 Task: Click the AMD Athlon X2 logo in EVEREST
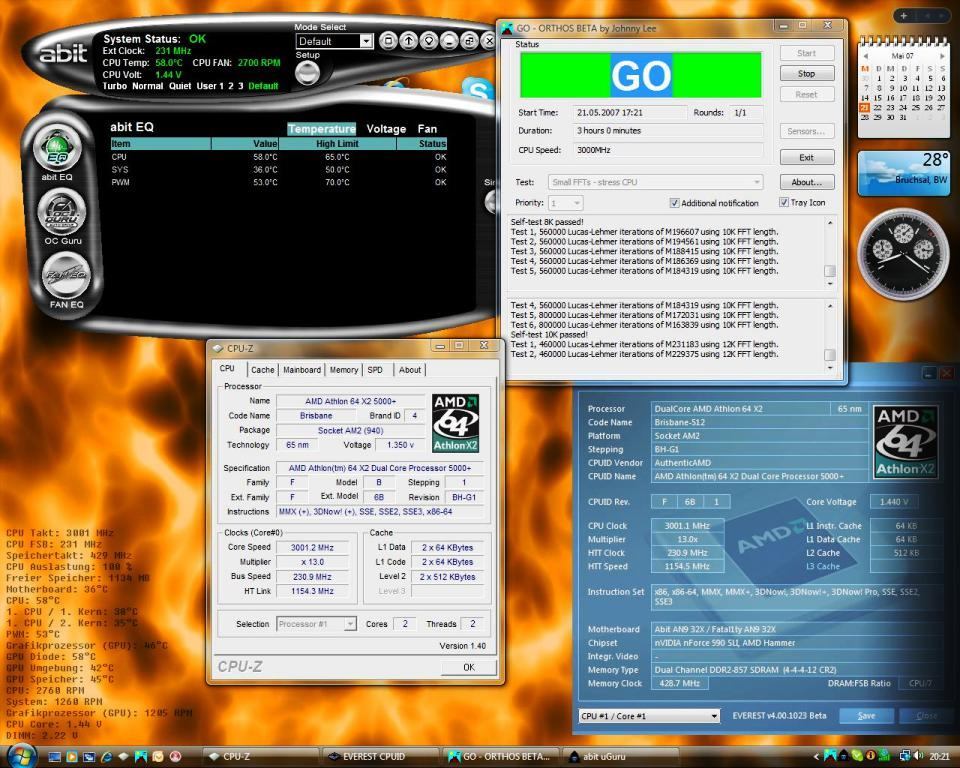[905, 441]
